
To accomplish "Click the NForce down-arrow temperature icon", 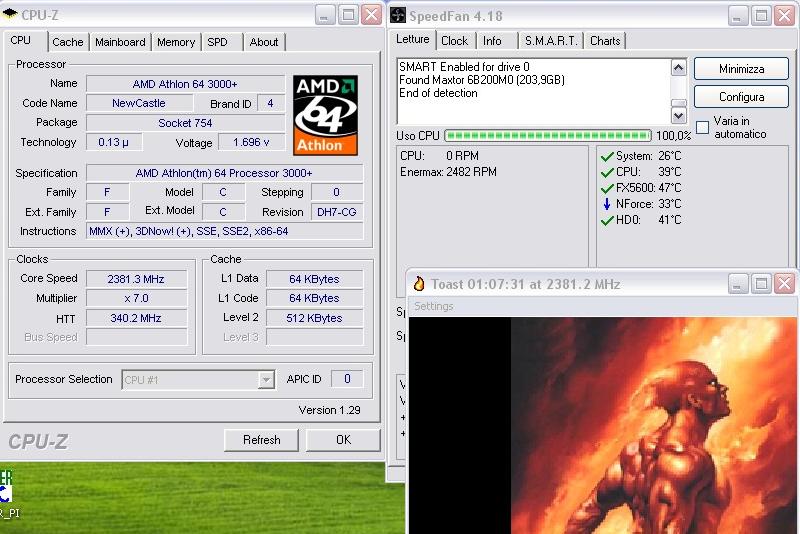I will (607, 204).
